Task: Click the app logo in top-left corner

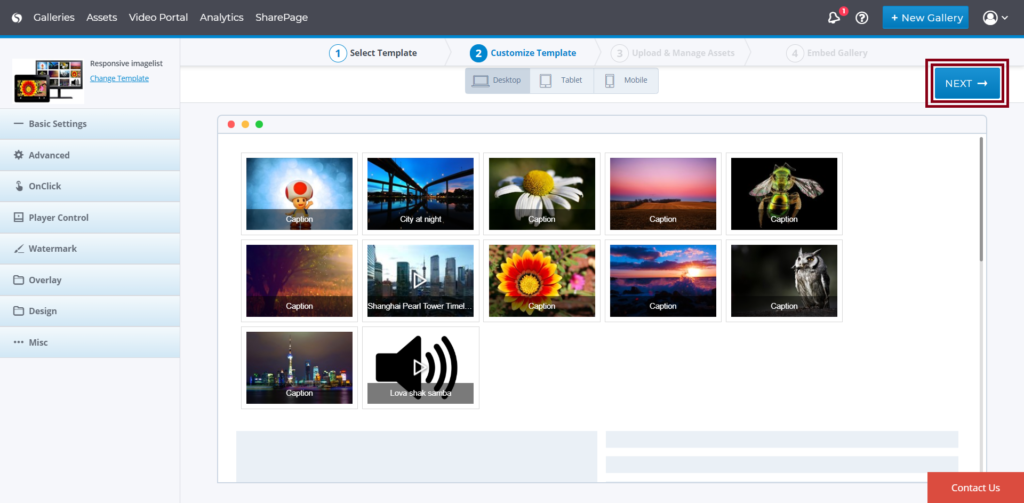Action: (x=17, y=18)
